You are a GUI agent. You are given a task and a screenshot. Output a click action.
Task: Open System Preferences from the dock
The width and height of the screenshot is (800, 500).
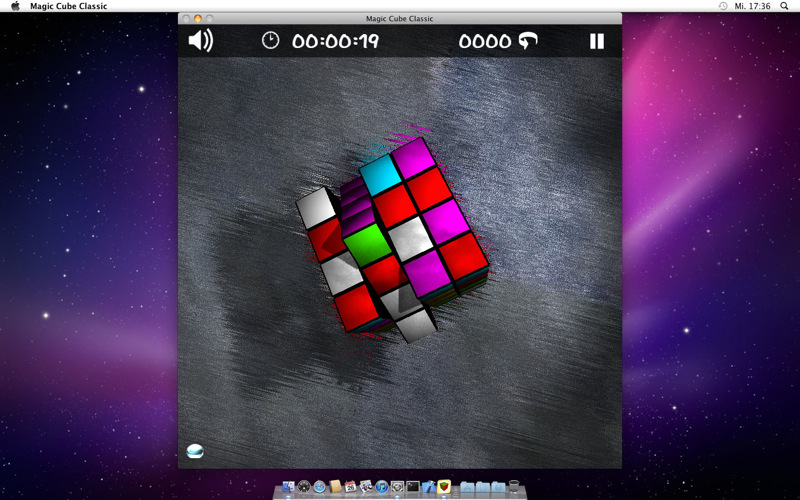[x=397, y=487]
